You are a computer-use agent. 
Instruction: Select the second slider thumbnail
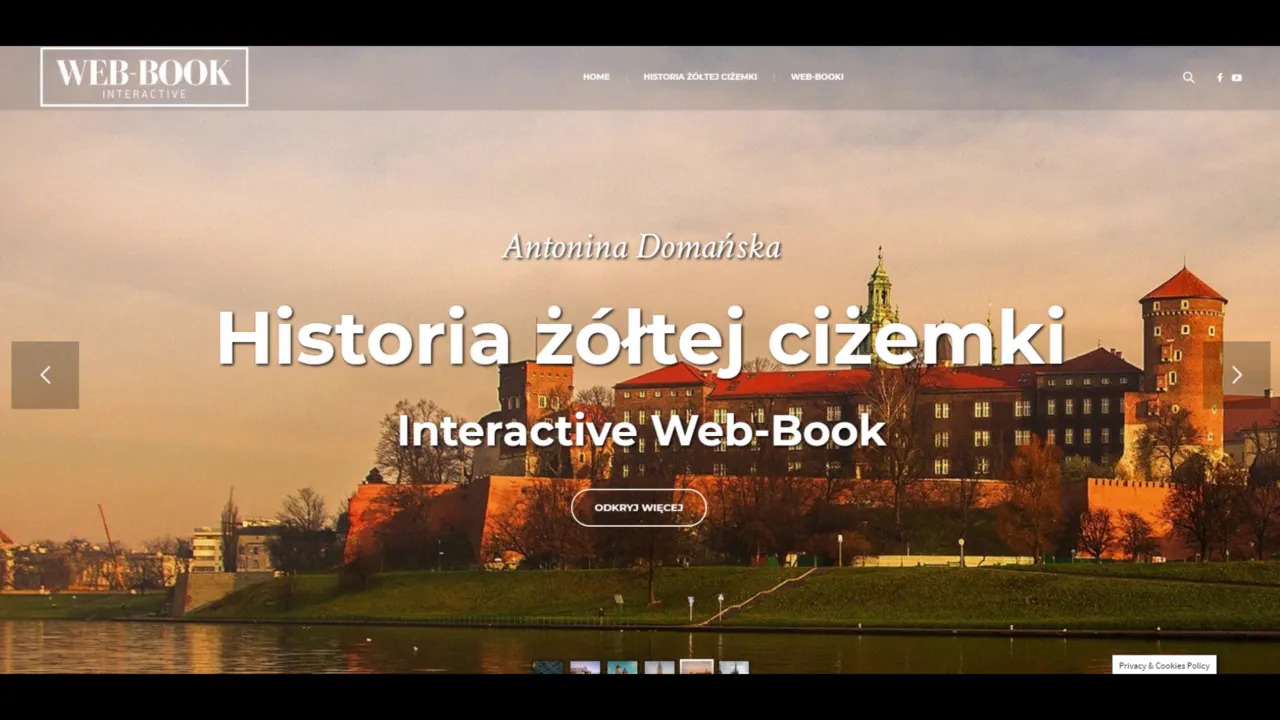point(585,667)
